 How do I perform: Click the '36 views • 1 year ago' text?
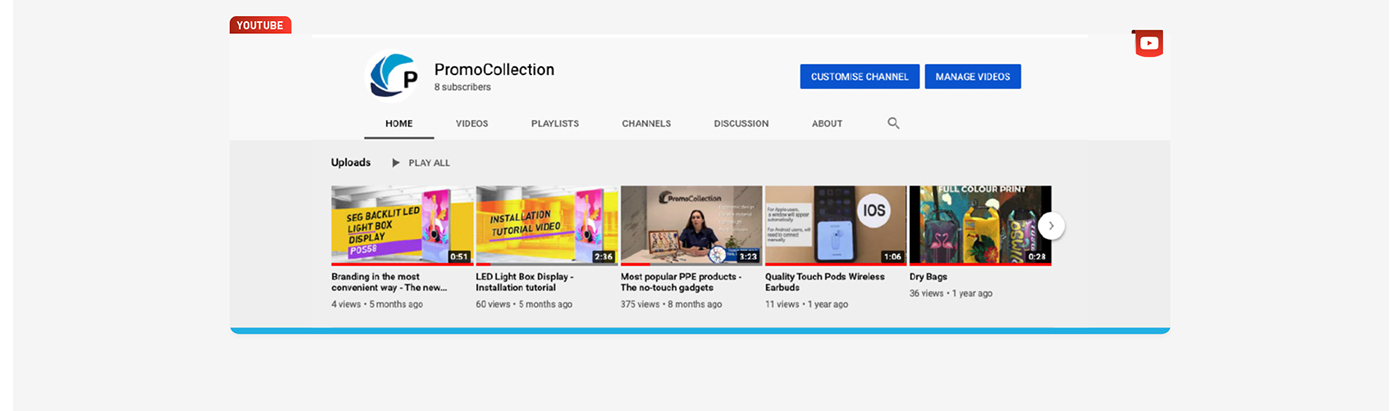tap(951, 294)
